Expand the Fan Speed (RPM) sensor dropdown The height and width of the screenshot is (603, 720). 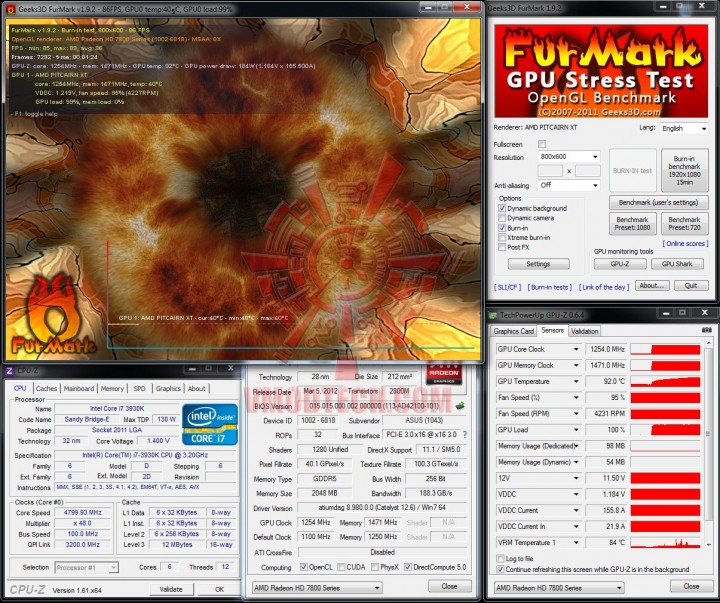pos(576,413)
